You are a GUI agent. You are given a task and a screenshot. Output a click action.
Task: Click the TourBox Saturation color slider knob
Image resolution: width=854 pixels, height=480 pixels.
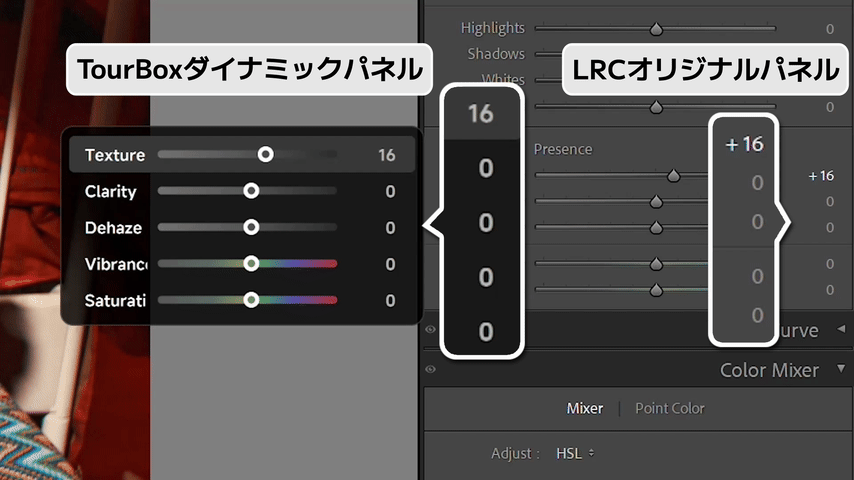[251, 300]
